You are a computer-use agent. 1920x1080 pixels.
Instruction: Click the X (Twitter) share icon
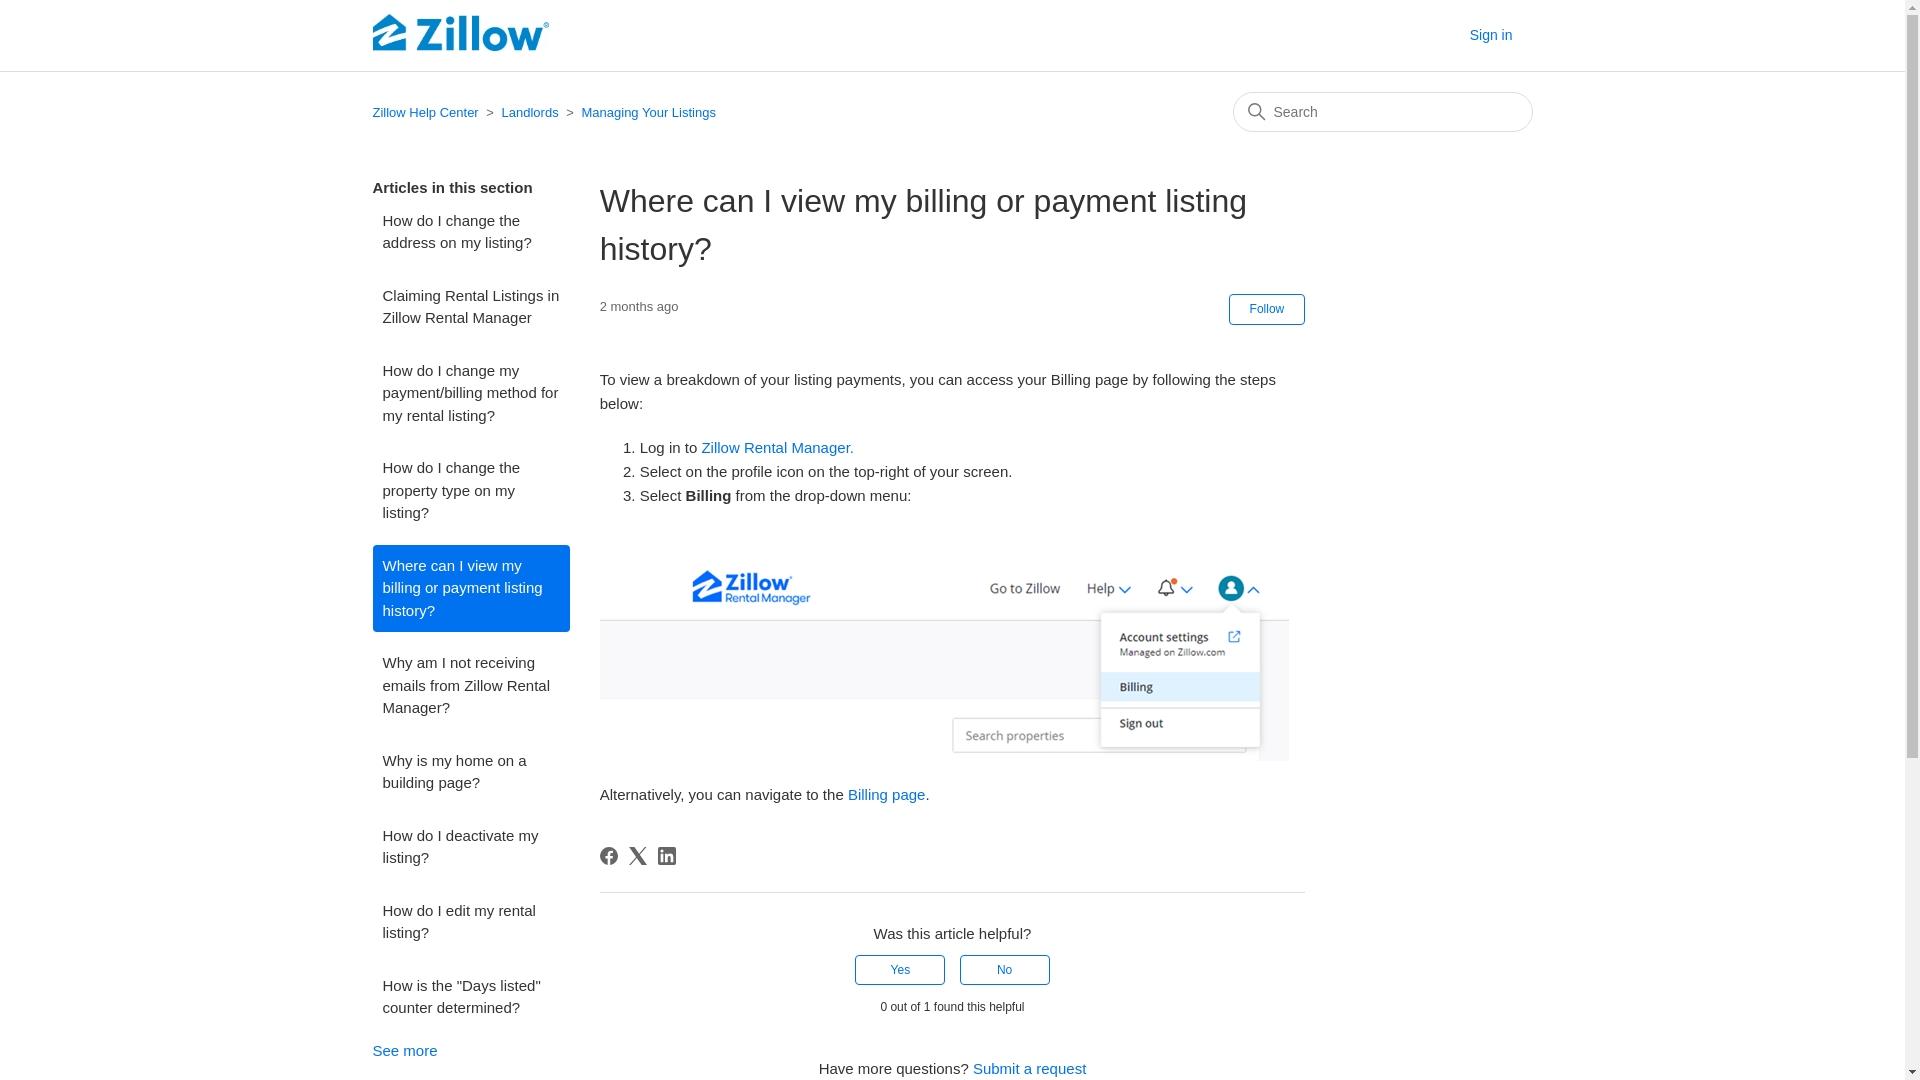pyautogui.click(x=637, y=855)
